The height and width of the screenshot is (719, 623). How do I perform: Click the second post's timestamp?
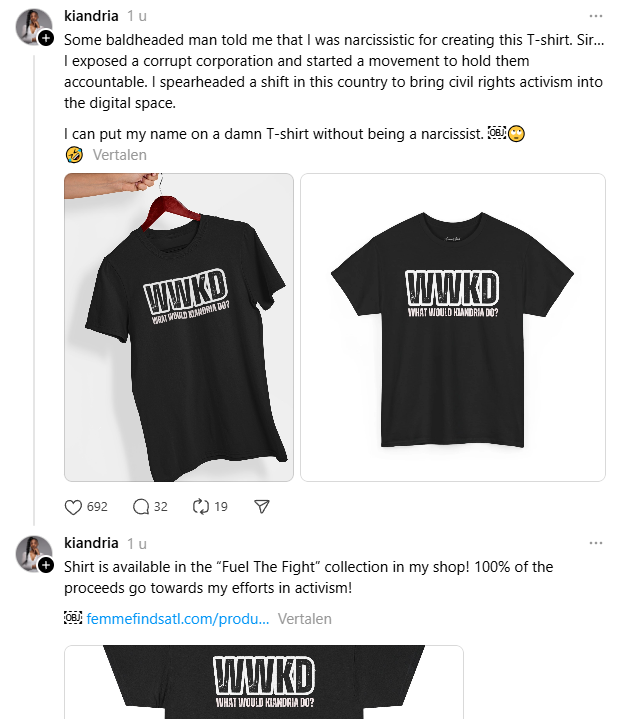point(137,543)
